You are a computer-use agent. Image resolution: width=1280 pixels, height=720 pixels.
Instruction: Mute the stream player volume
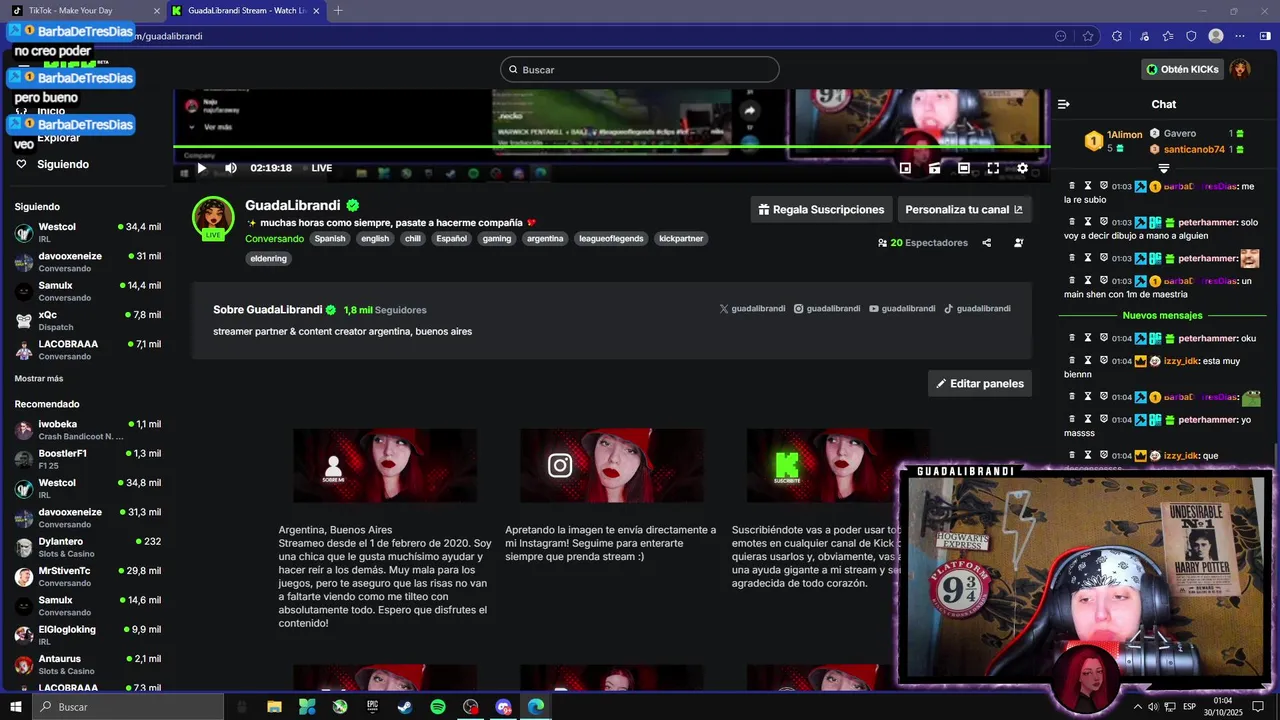(x=231, y=168)
